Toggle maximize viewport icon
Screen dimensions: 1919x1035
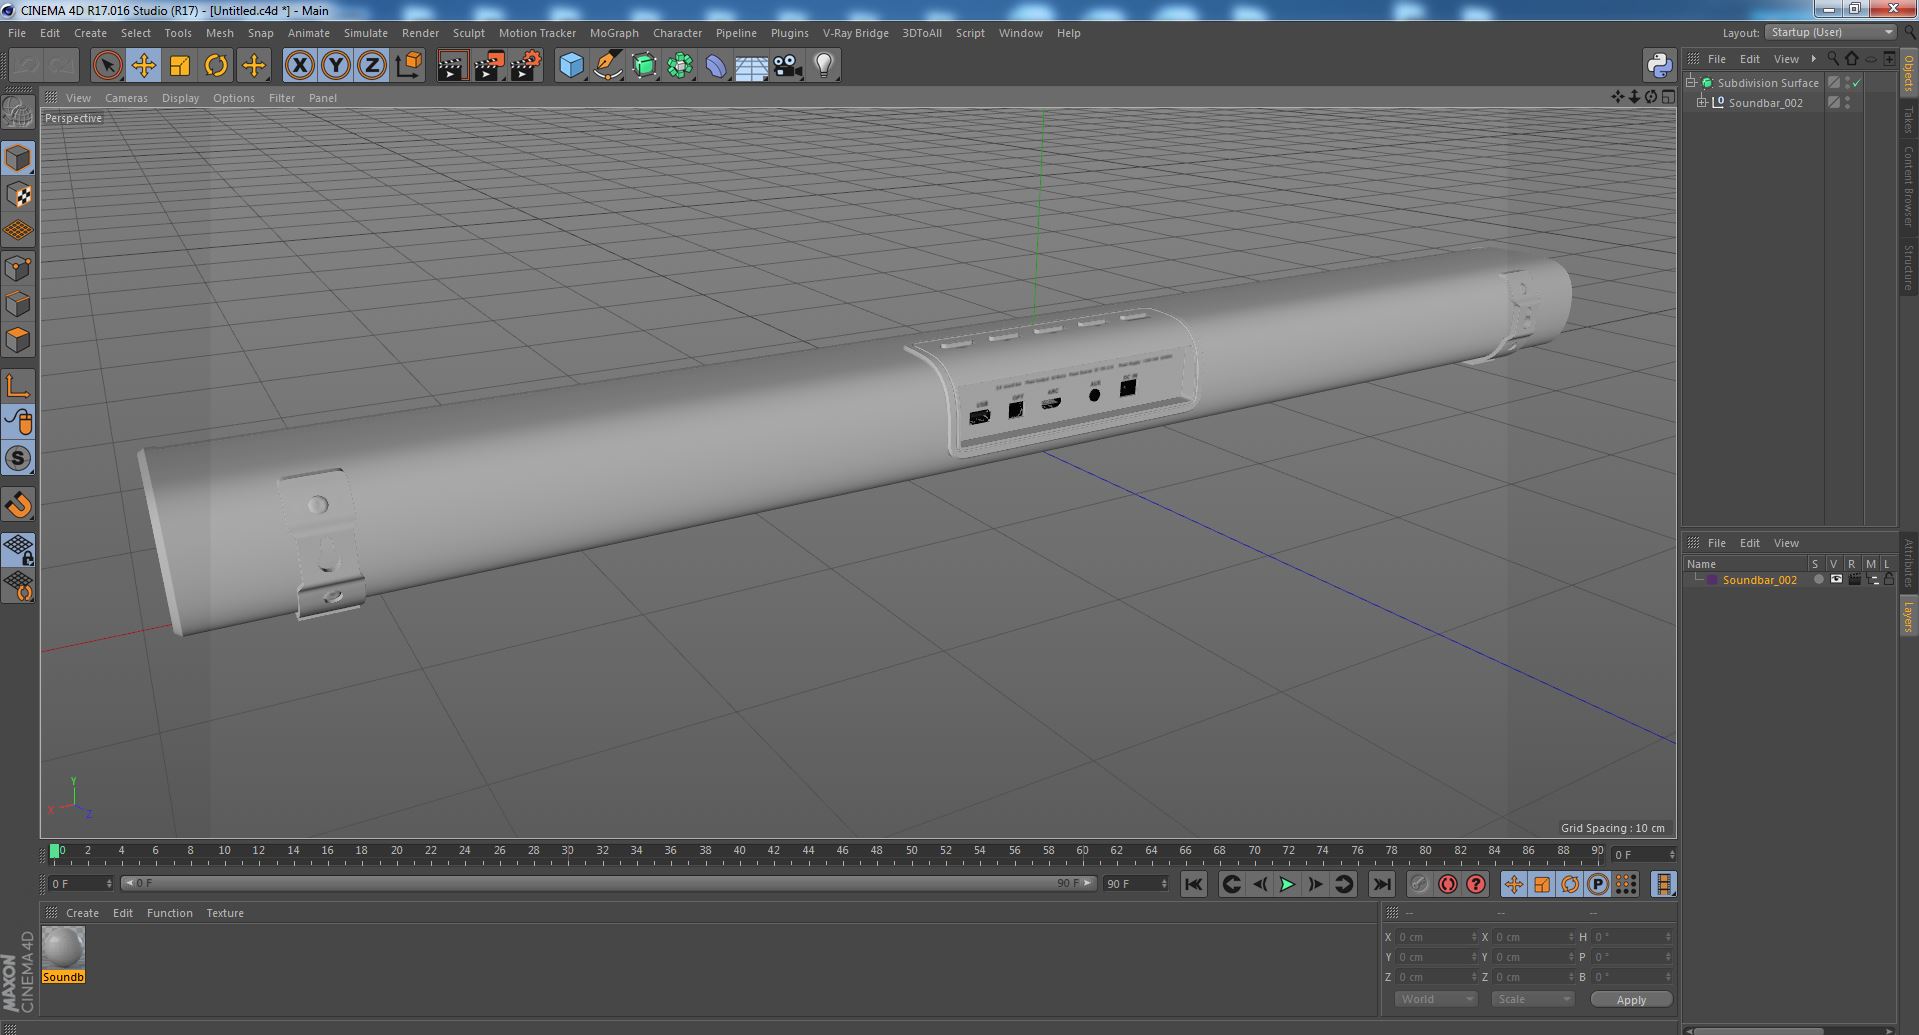[1667, 97]
